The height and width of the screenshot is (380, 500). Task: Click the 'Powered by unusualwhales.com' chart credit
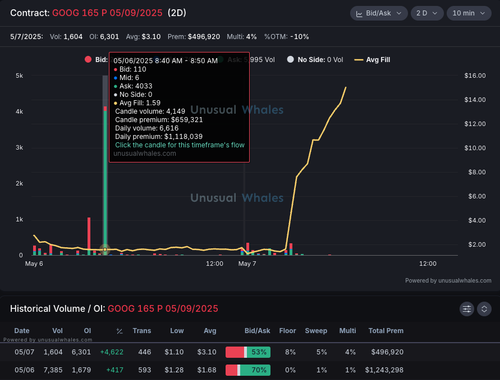click(x=448, y=281)
